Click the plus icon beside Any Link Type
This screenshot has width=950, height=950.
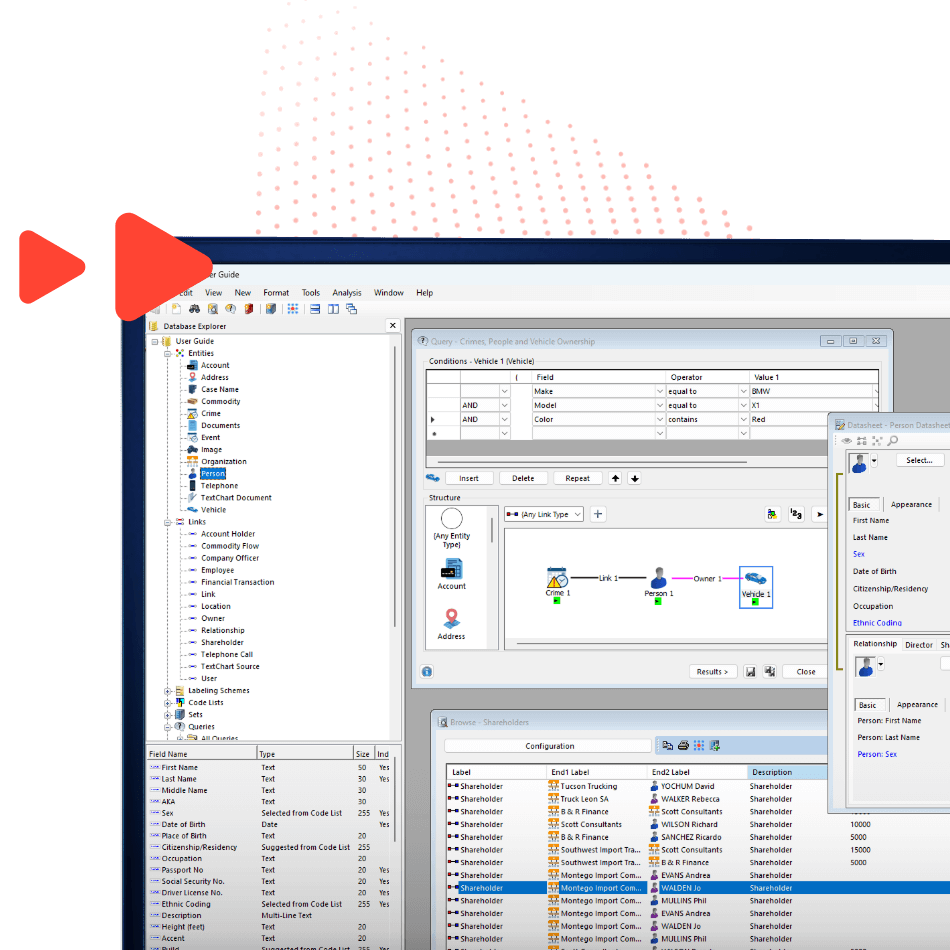596,513
